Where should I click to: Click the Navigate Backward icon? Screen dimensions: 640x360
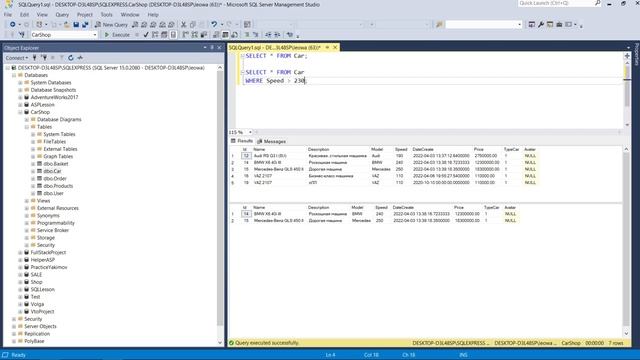coord(13,24)
